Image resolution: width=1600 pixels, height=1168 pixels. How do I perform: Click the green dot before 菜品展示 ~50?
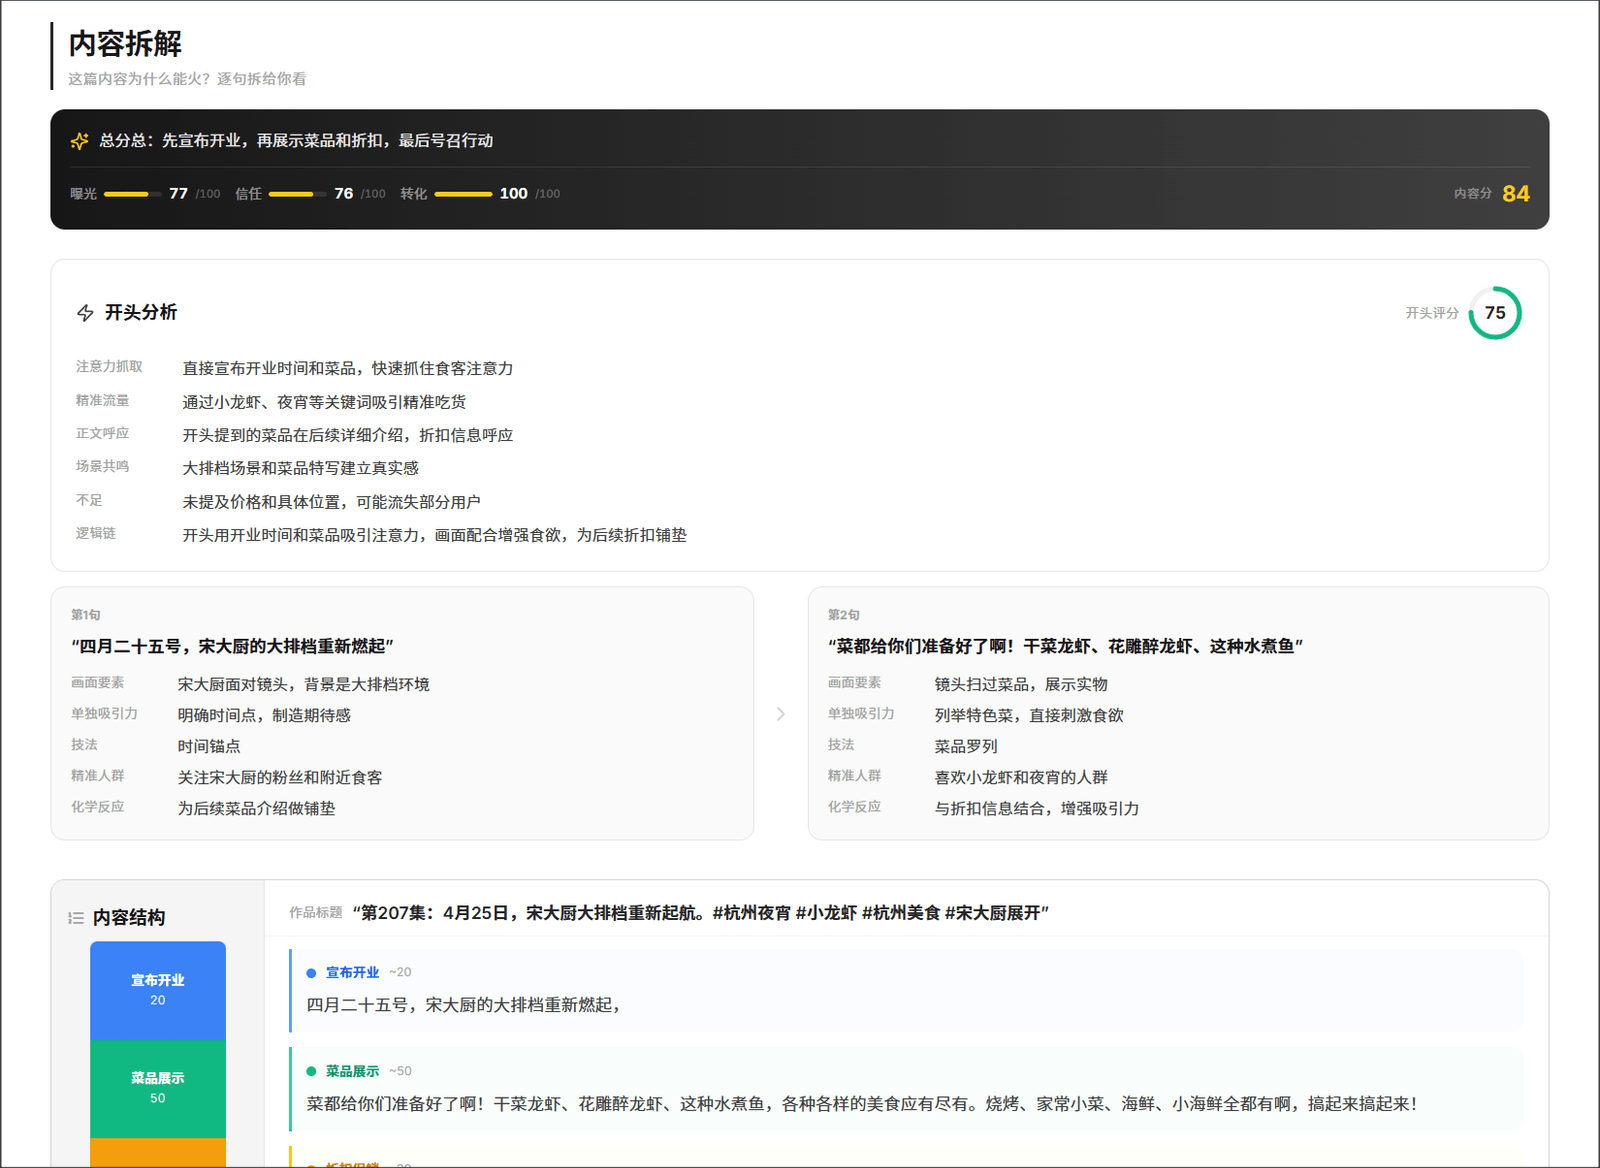pyautogui.click(x=311, y=1072)
